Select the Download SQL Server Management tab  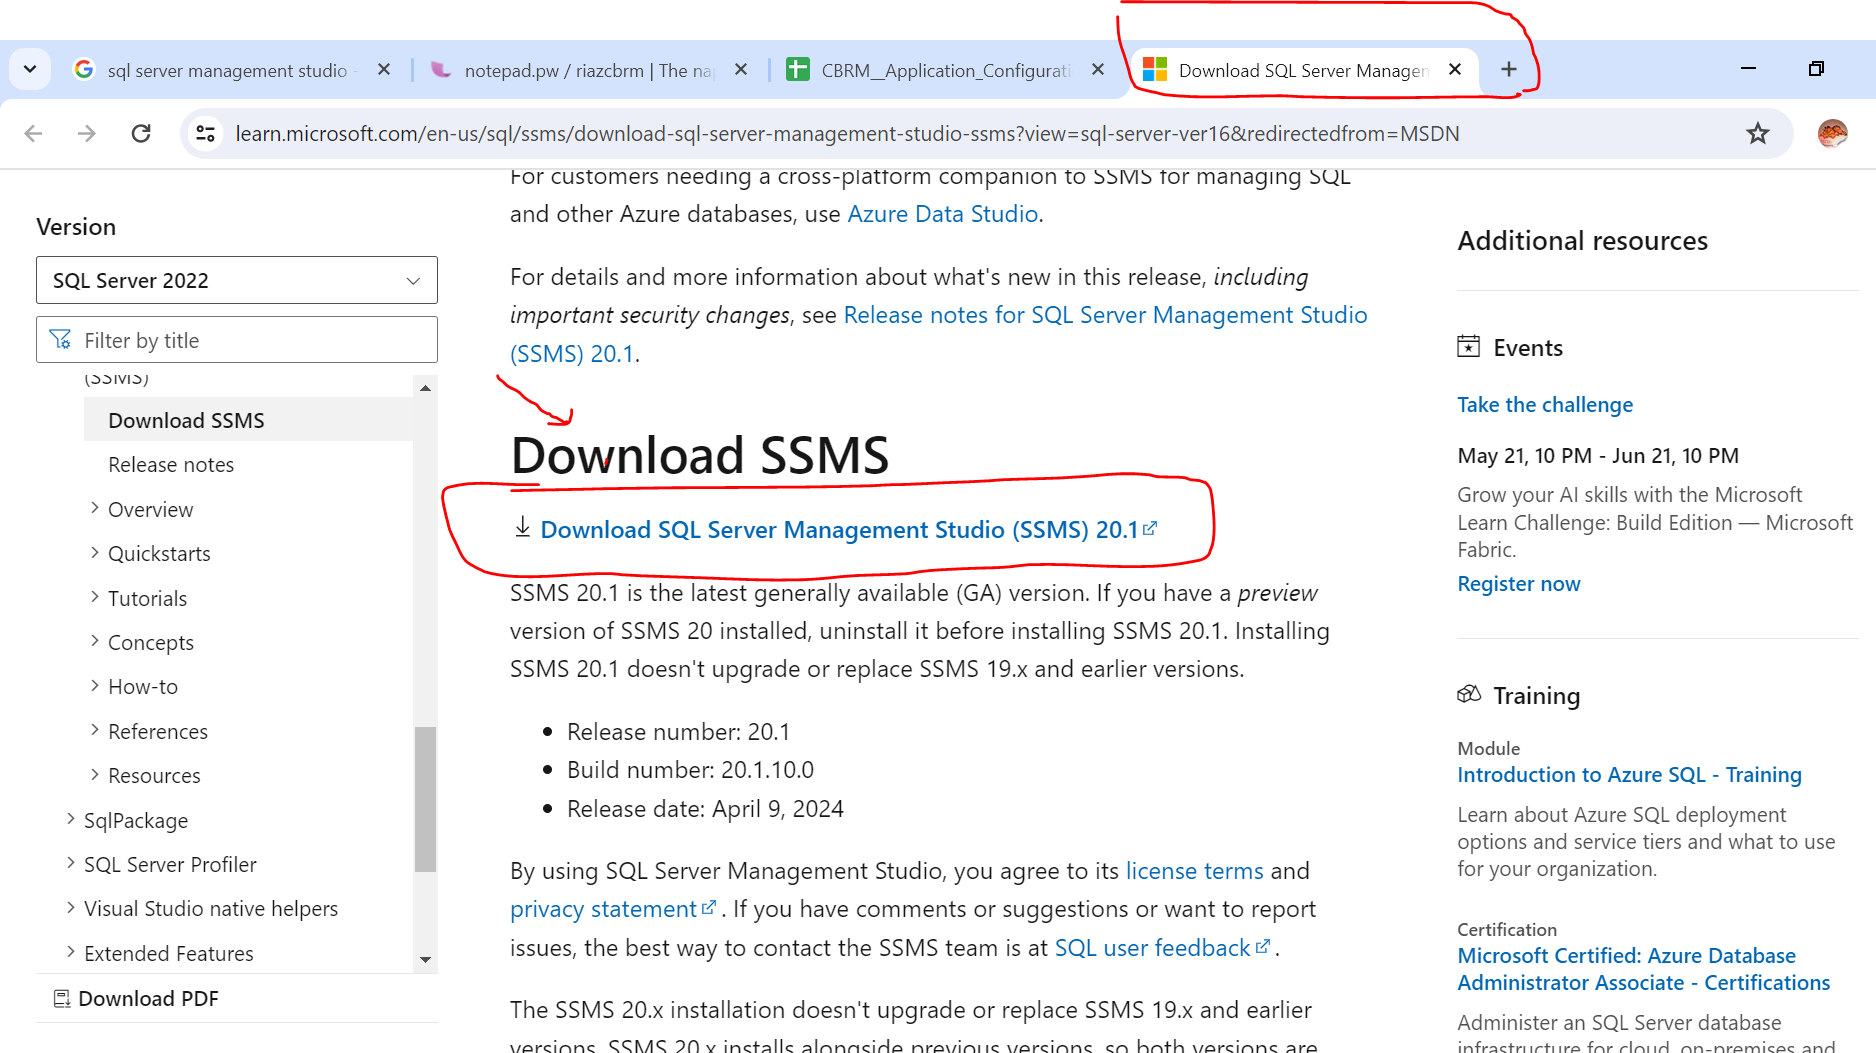pos(1303,70)
